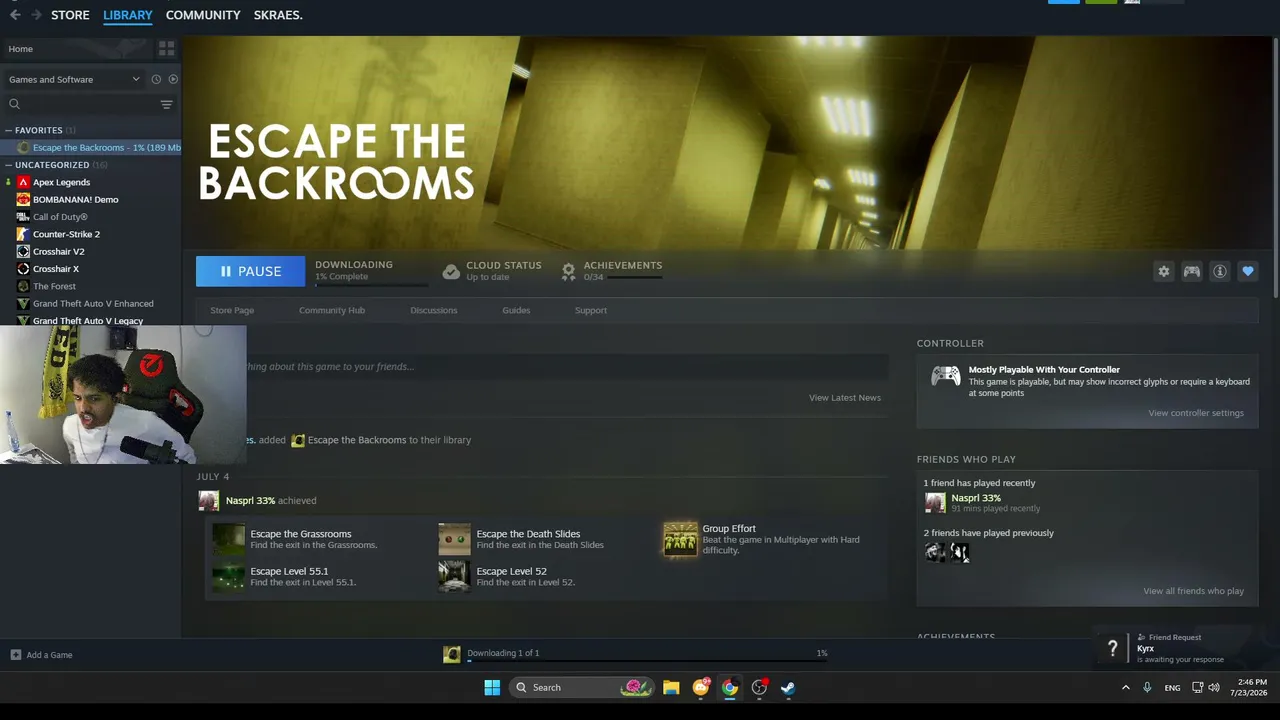Open Escape the Grassrooms achievement thumbnail
This screenshot has width=1280, height=720.
(228, 539)
